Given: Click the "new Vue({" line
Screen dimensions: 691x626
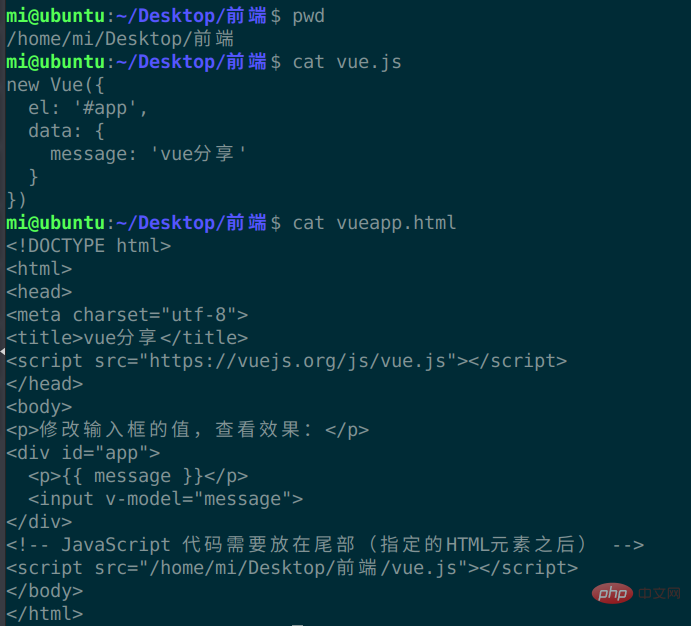Looking at the screenshot, I should pyautogui.click(x=55, y=85).
